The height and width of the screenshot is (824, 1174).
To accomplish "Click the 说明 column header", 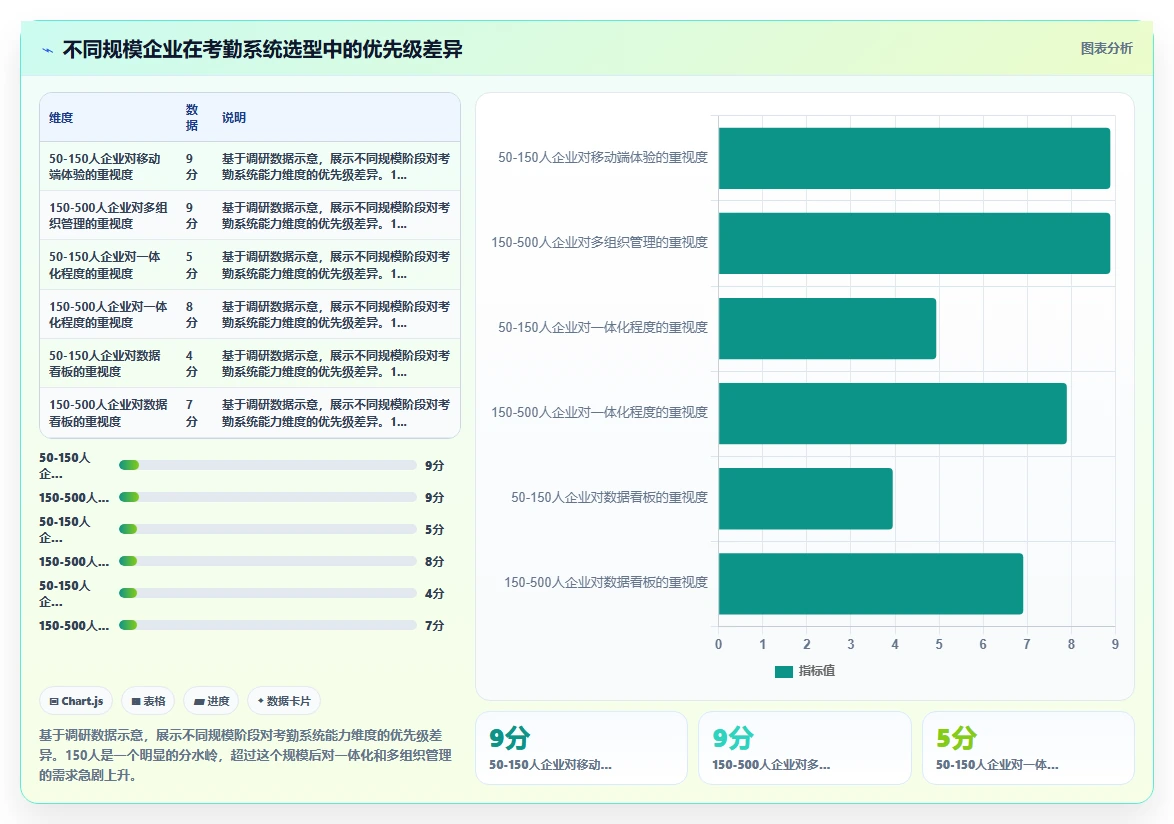I will 234,118.
